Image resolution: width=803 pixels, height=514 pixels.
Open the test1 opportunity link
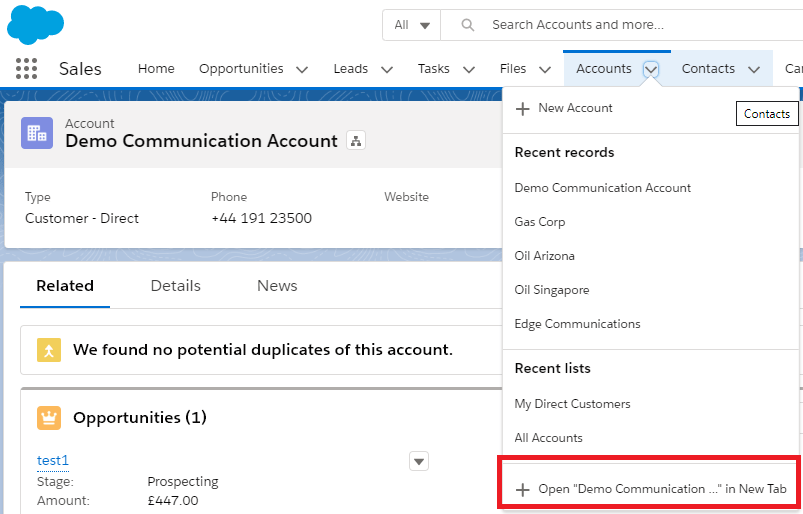(x=53, y=461)
